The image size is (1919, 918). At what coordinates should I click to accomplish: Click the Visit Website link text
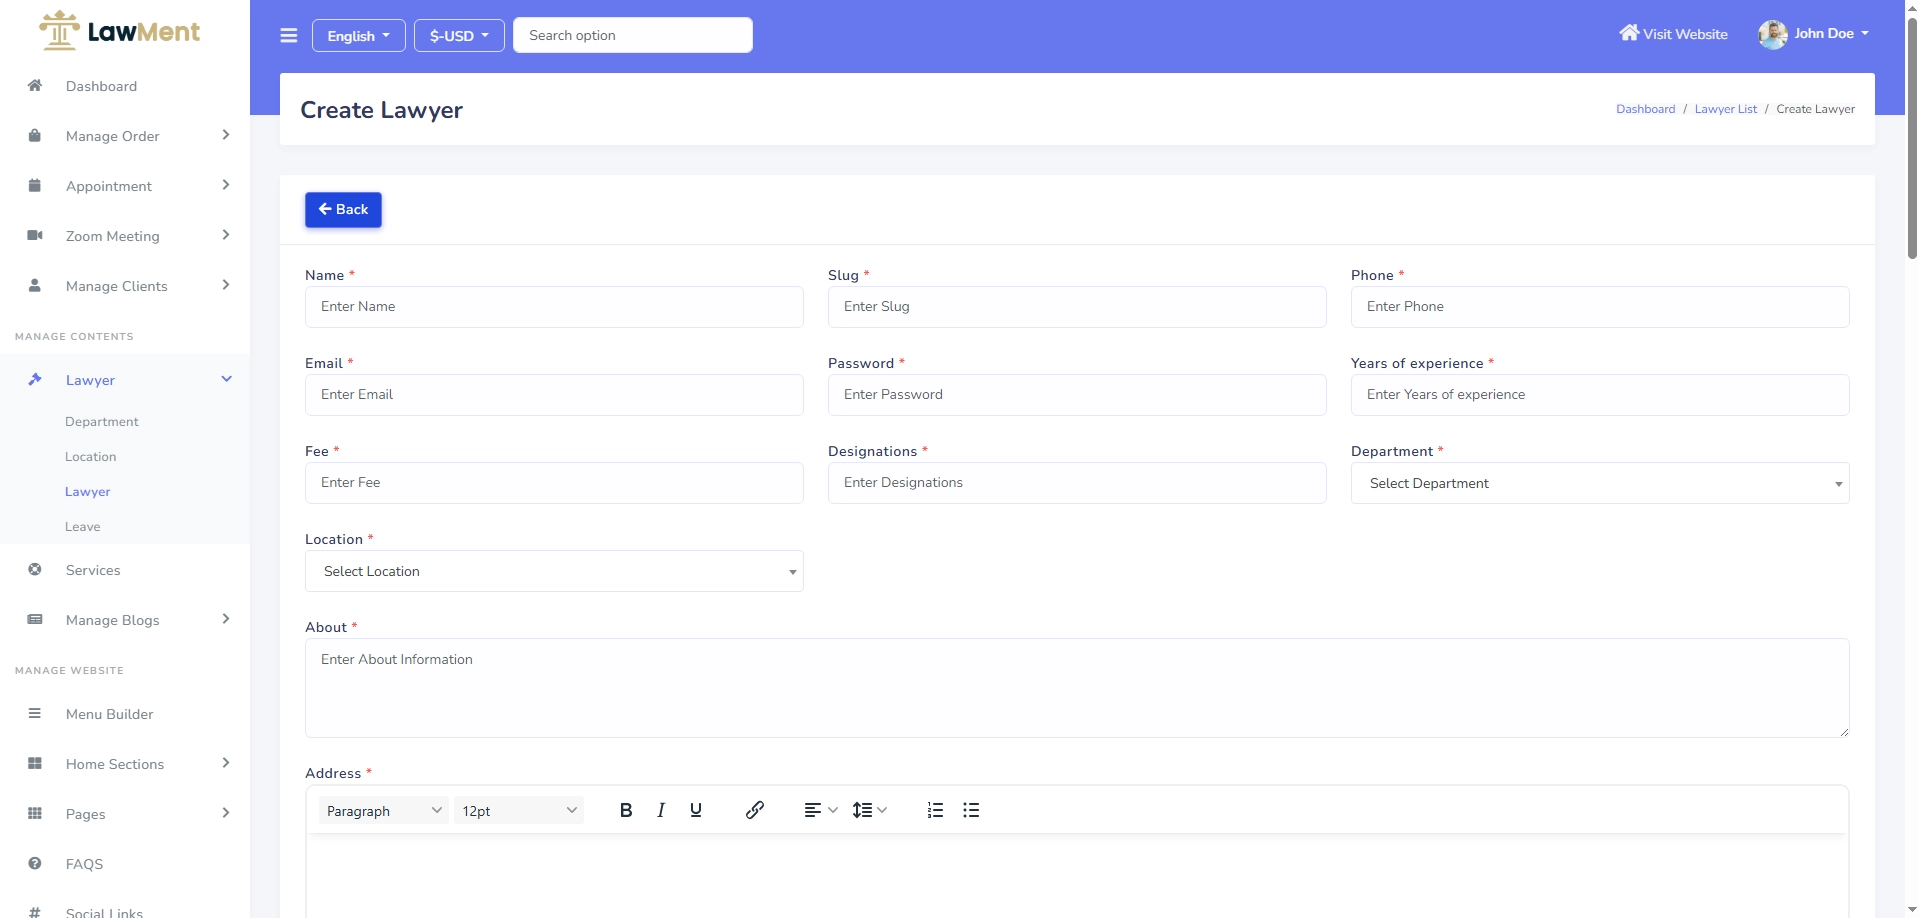click(x=1685, y=34)
